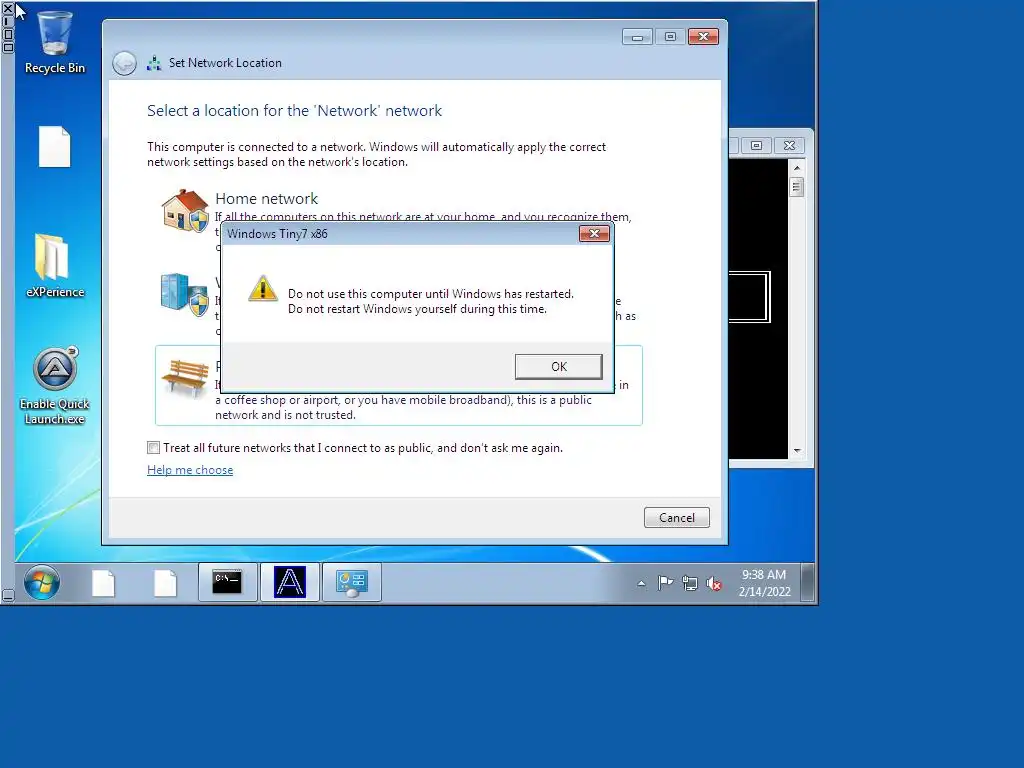Click scroll up arrow in console window
The height and width of the screenshot is (768, 1024).
tap(797, 168)
